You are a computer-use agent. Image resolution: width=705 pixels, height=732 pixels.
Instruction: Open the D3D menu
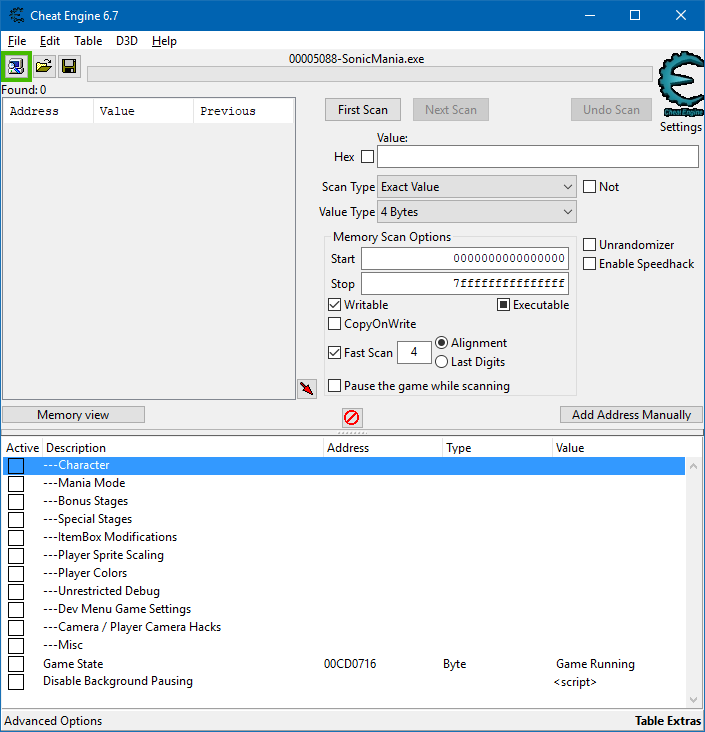tap(127, 41)
